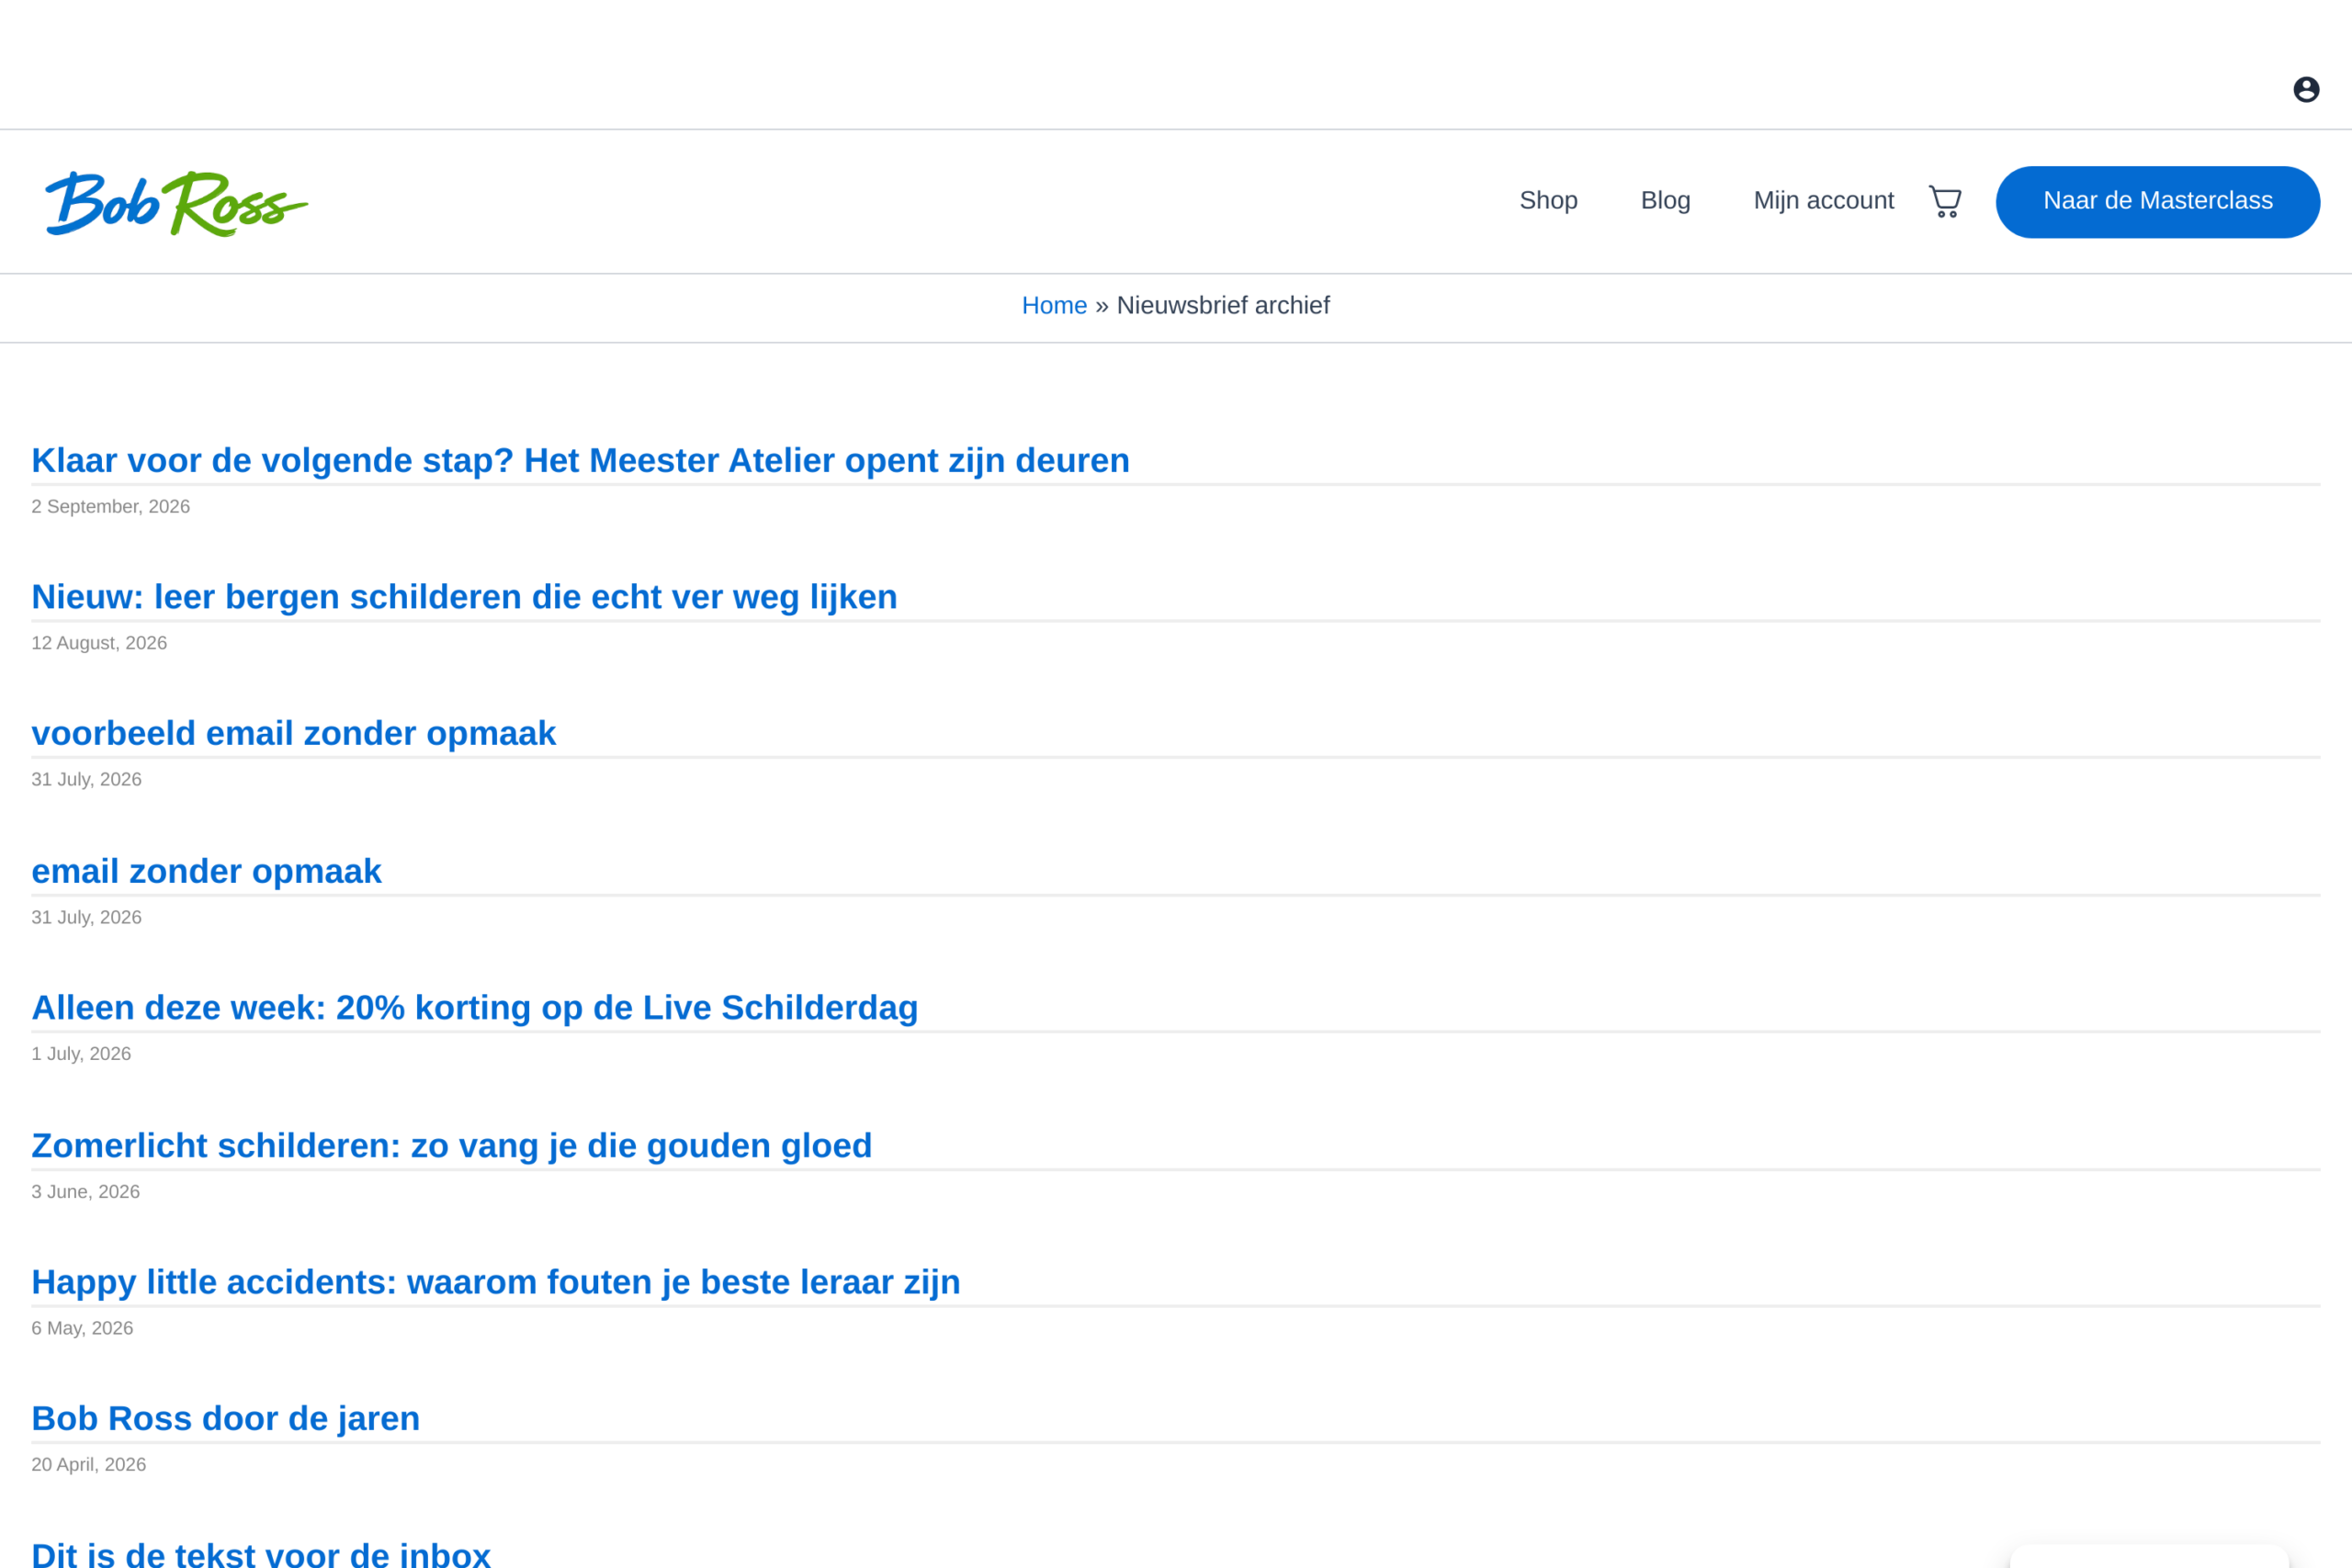Click the date 12 August, 2026
This screenshot has height=1568, width=2352.
coord(99,643)
